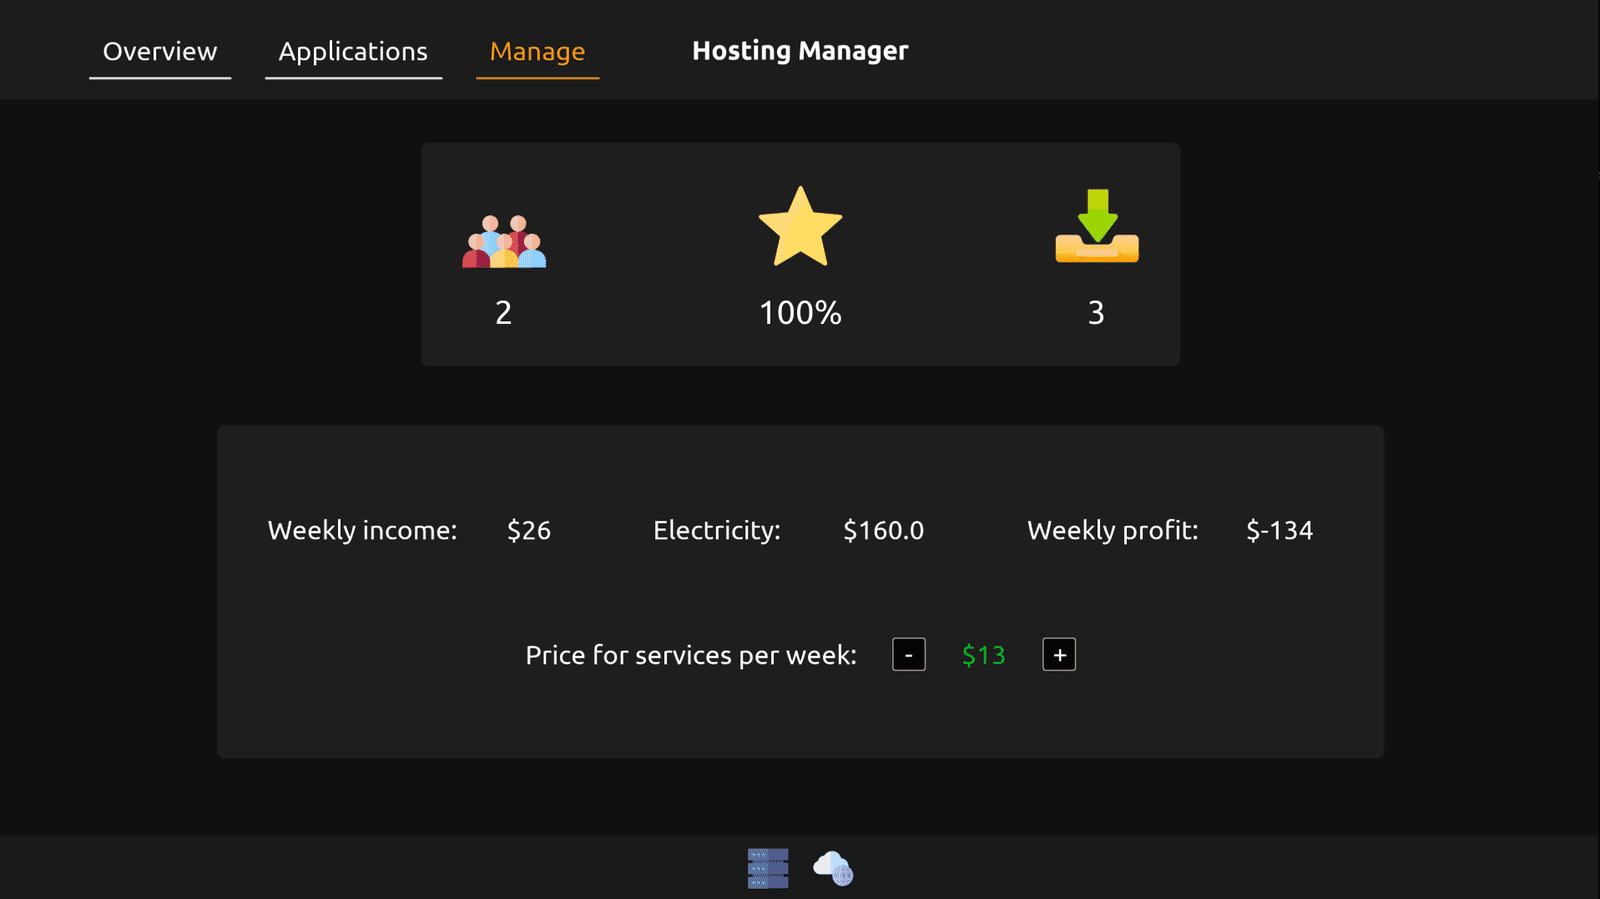Click the 100% satisfaction rating text
Image resolution: width=1600 pixels, height=899 pixels.
(800, 313)
